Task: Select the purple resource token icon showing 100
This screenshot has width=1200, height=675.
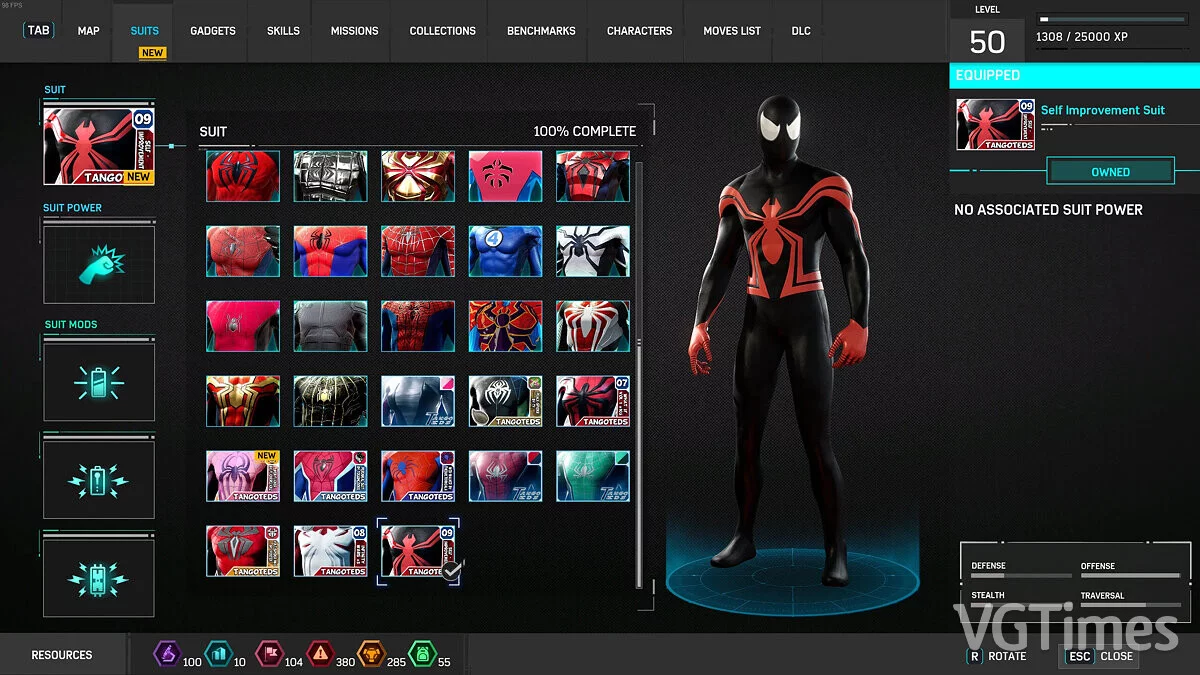Action: [x=168, y=654]
